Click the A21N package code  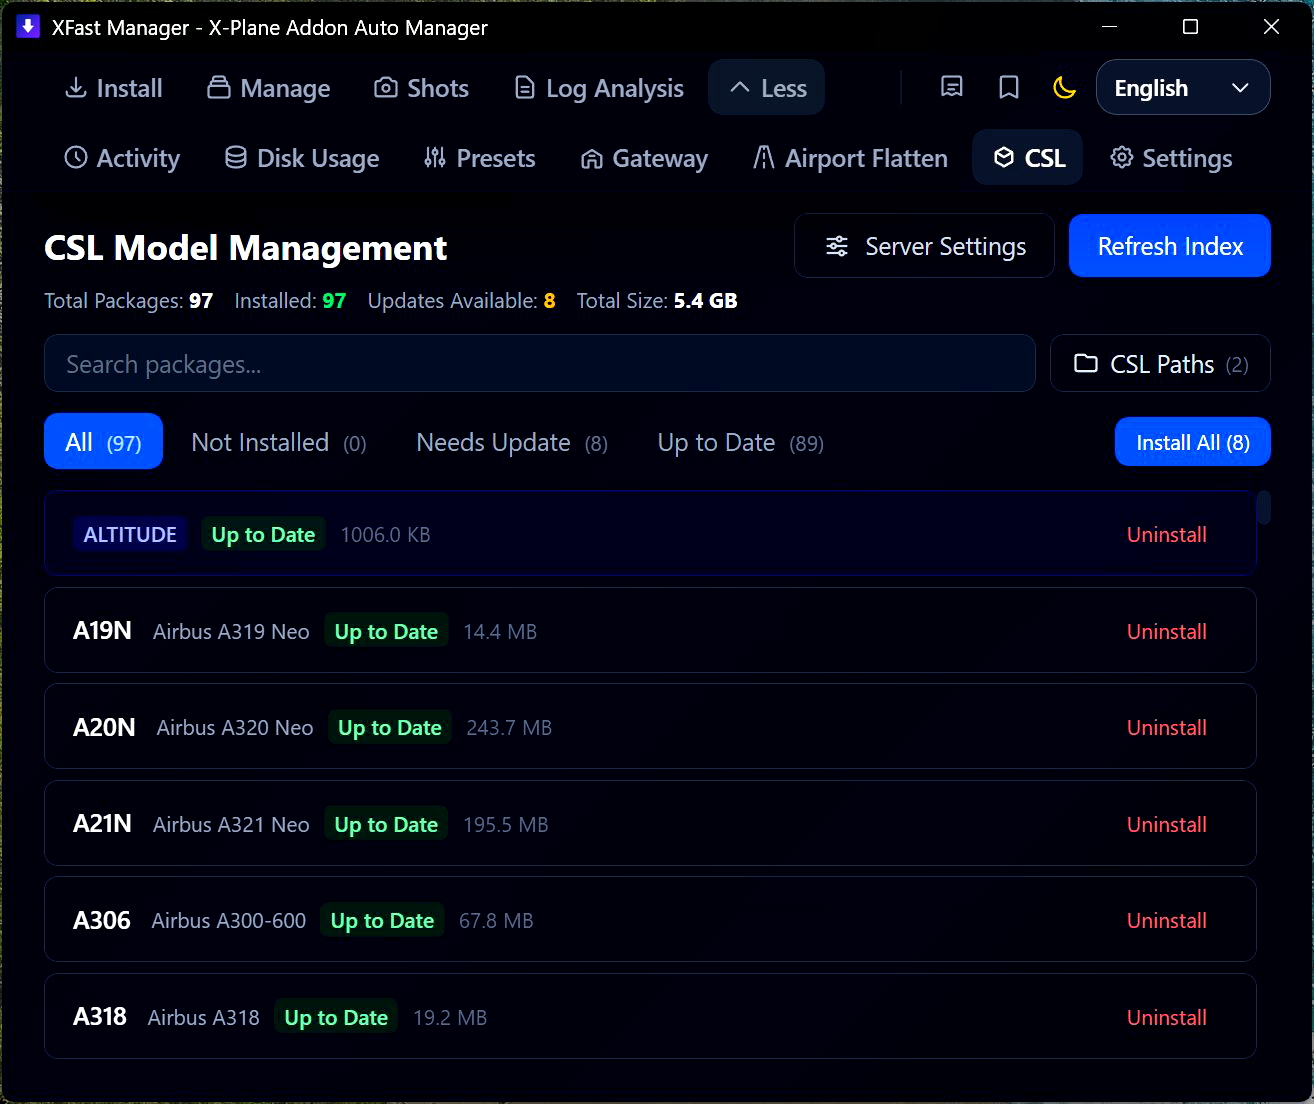(x=102, y=824)
